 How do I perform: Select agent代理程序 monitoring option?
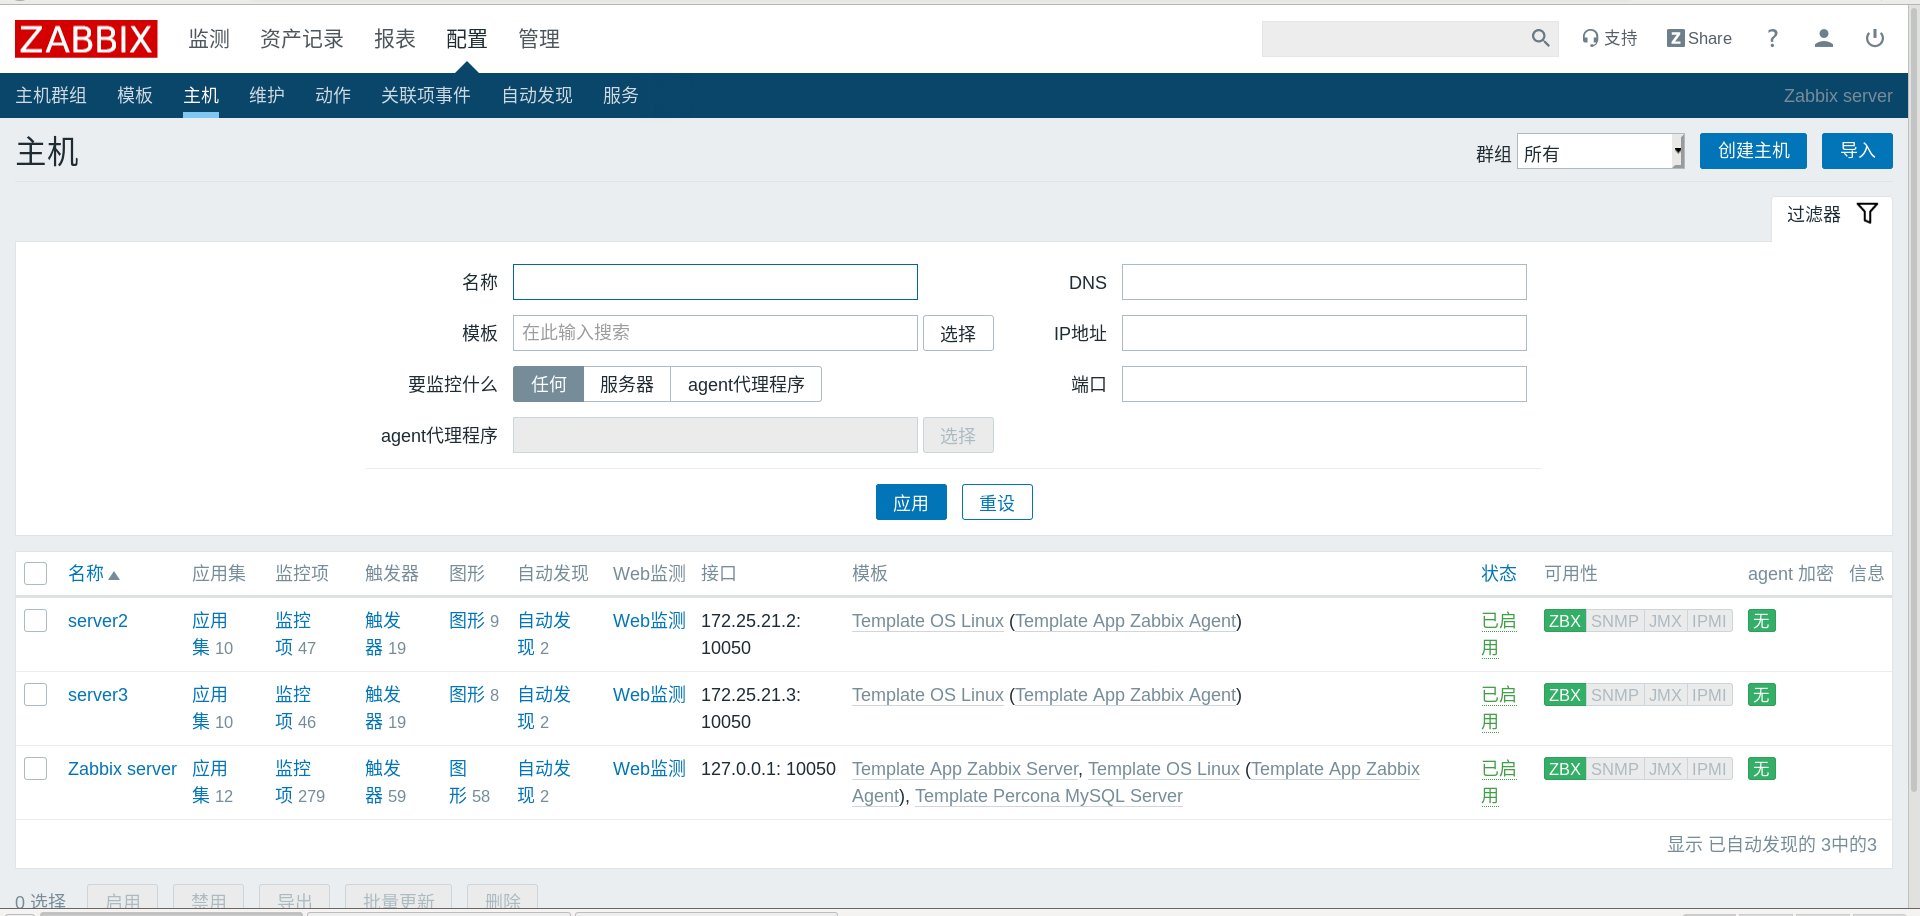coord(746,384)
